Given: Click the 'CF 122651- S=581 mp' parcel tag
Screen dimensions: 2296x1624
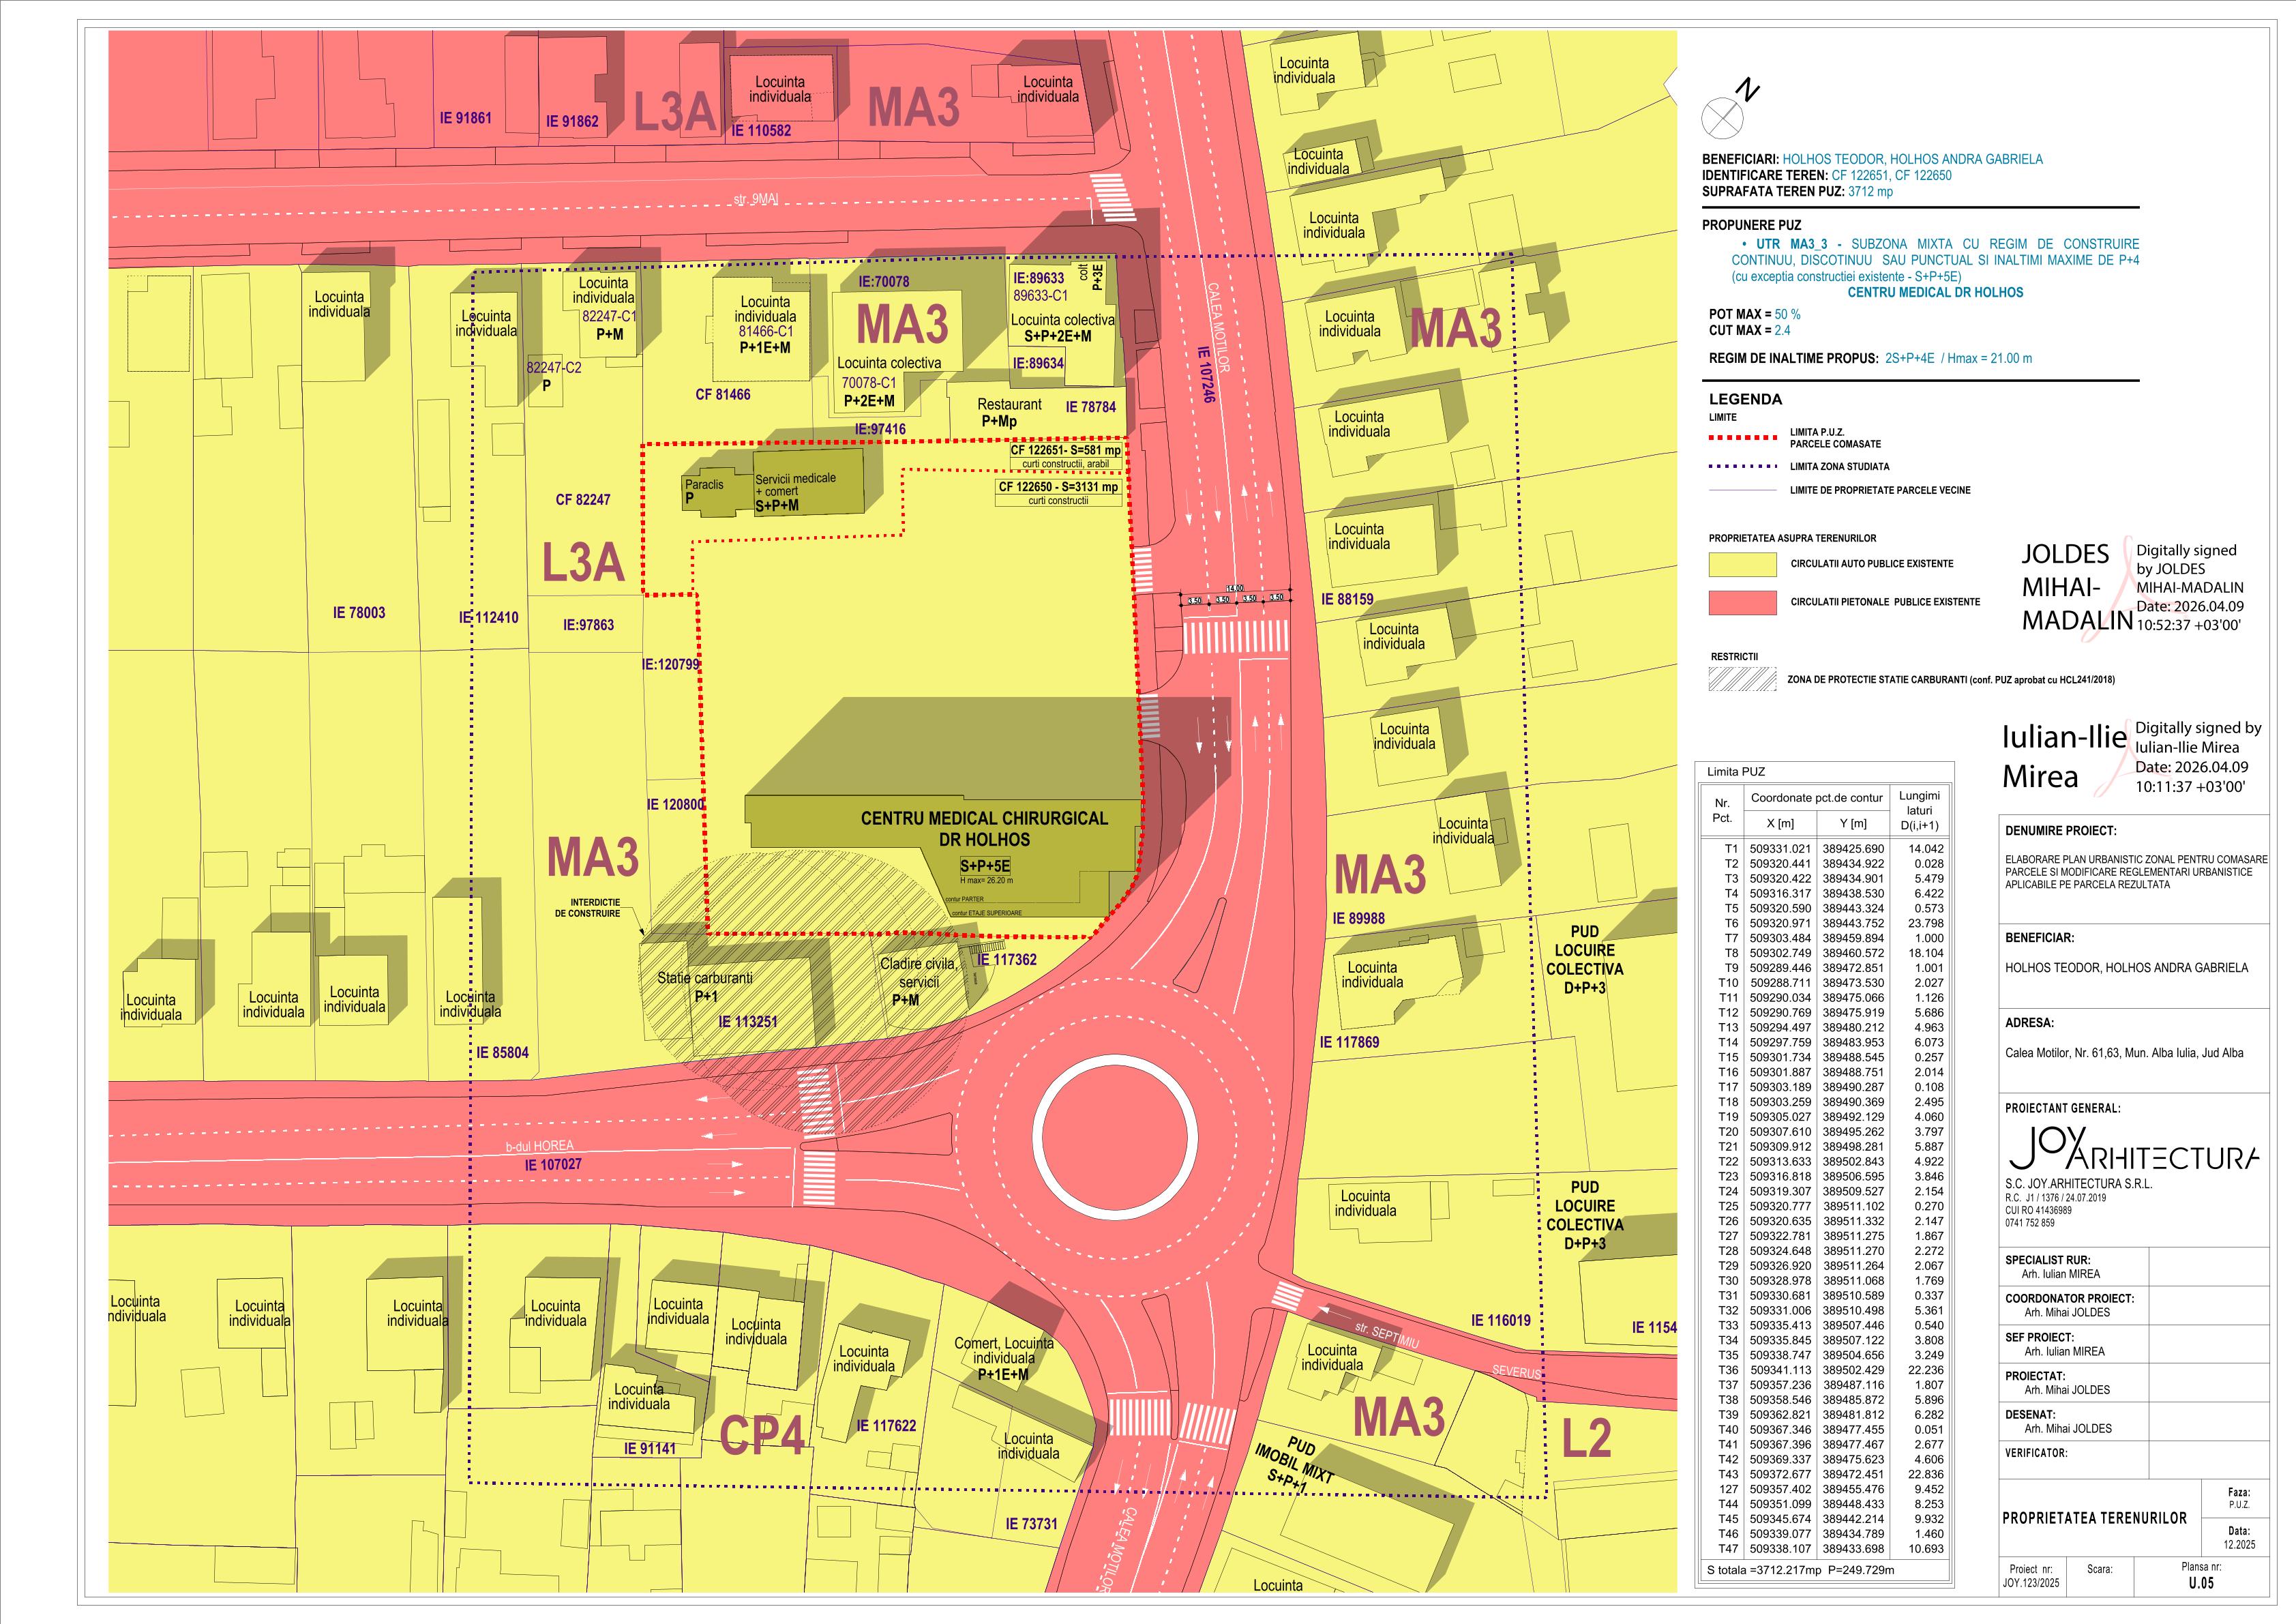Looking at the screenshot, I should coord(1065,451).
